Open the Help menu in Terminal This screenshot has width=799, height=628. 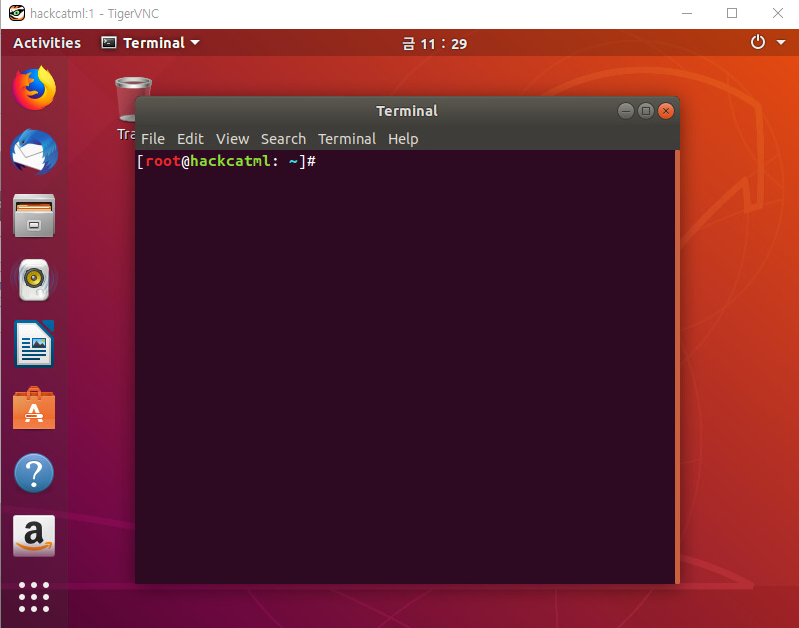(x=403, y=139)
